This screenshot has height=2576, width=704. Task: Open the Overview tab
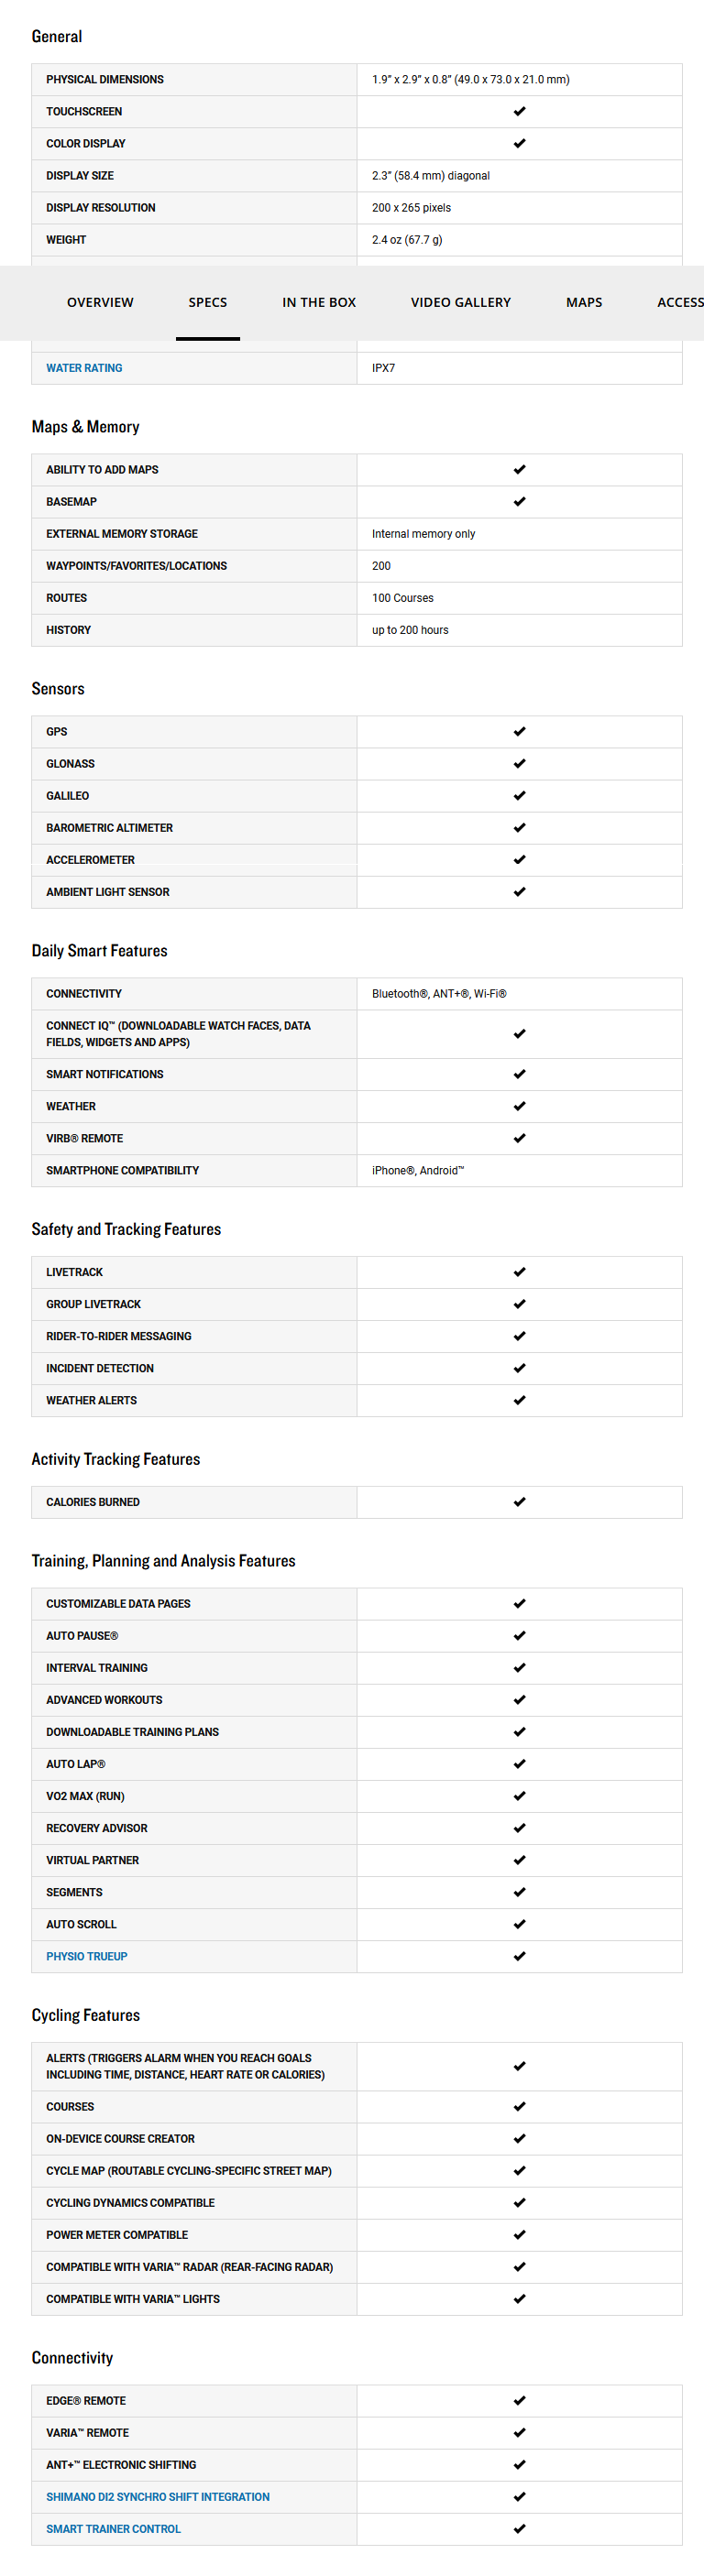click(100, 302)
